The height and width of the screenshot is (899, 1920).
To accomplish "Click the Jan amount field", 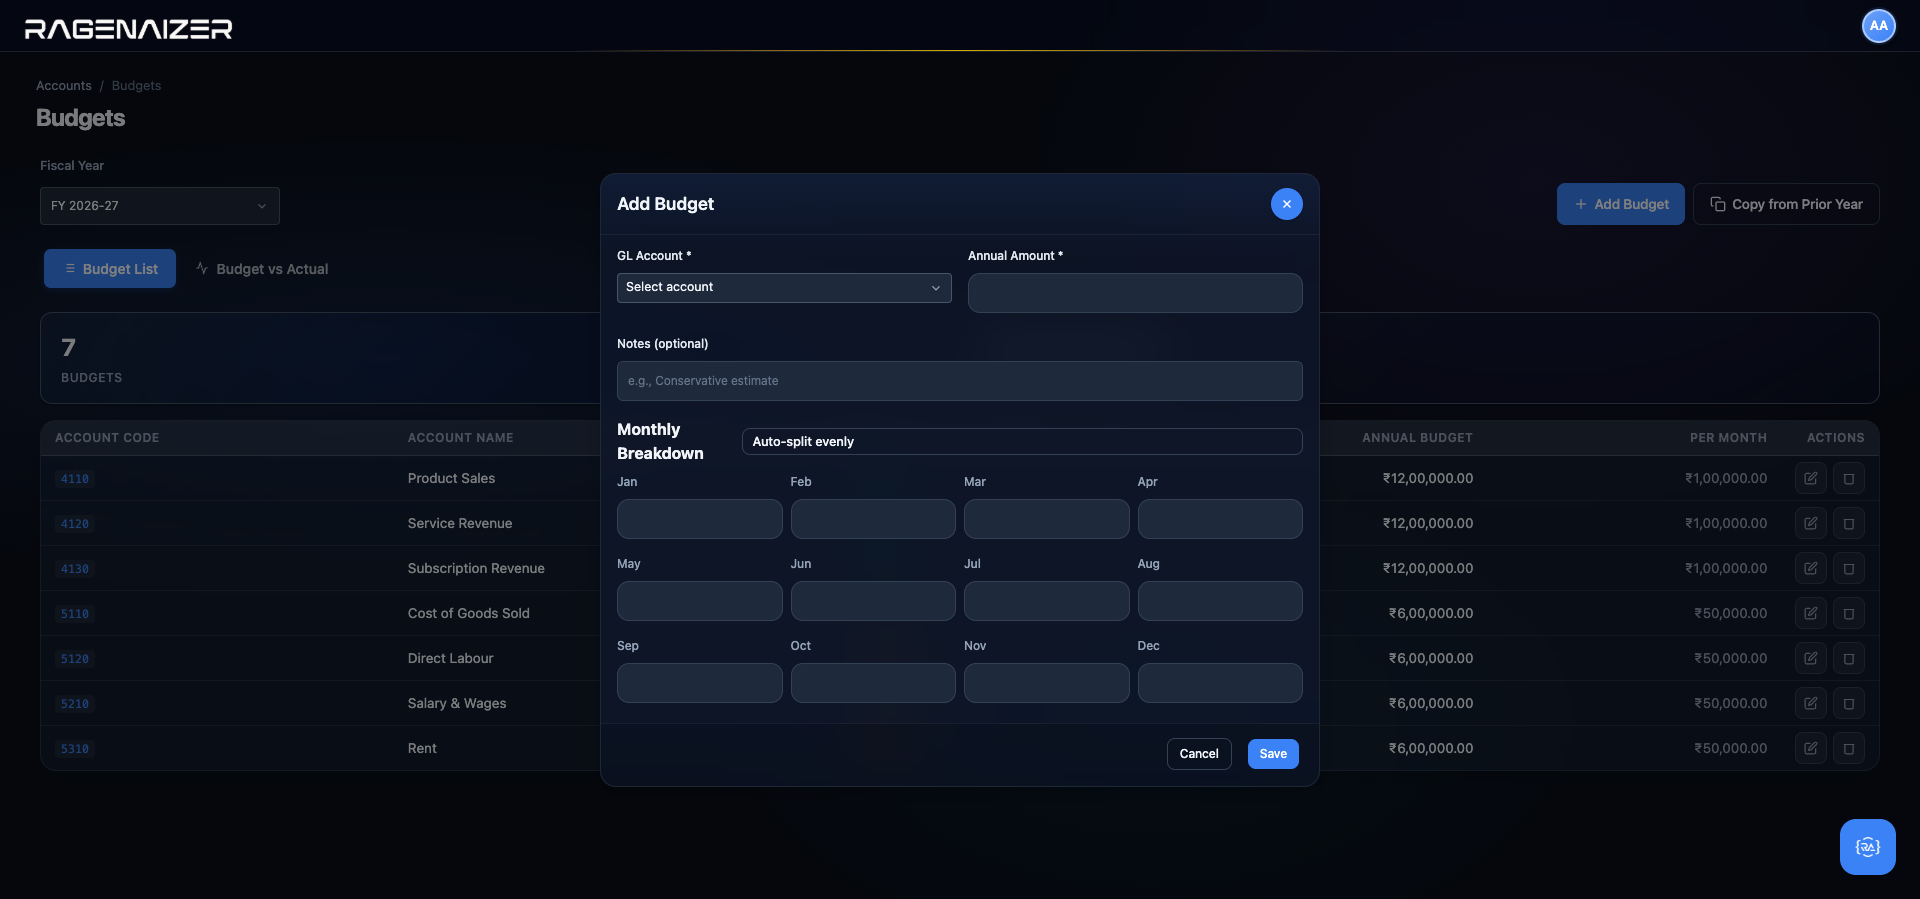I will pos(700,519).
